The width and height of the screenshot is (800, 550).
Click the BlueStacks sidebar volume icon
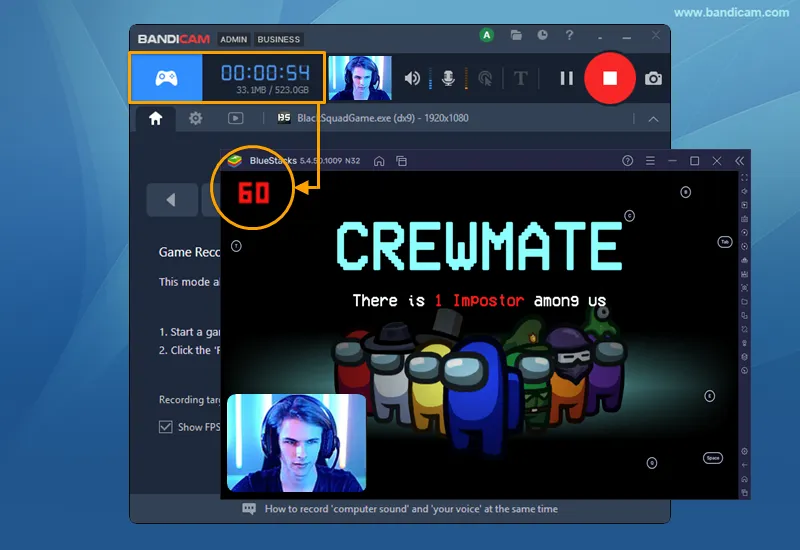pyautogui.click(x=744, y=191)
